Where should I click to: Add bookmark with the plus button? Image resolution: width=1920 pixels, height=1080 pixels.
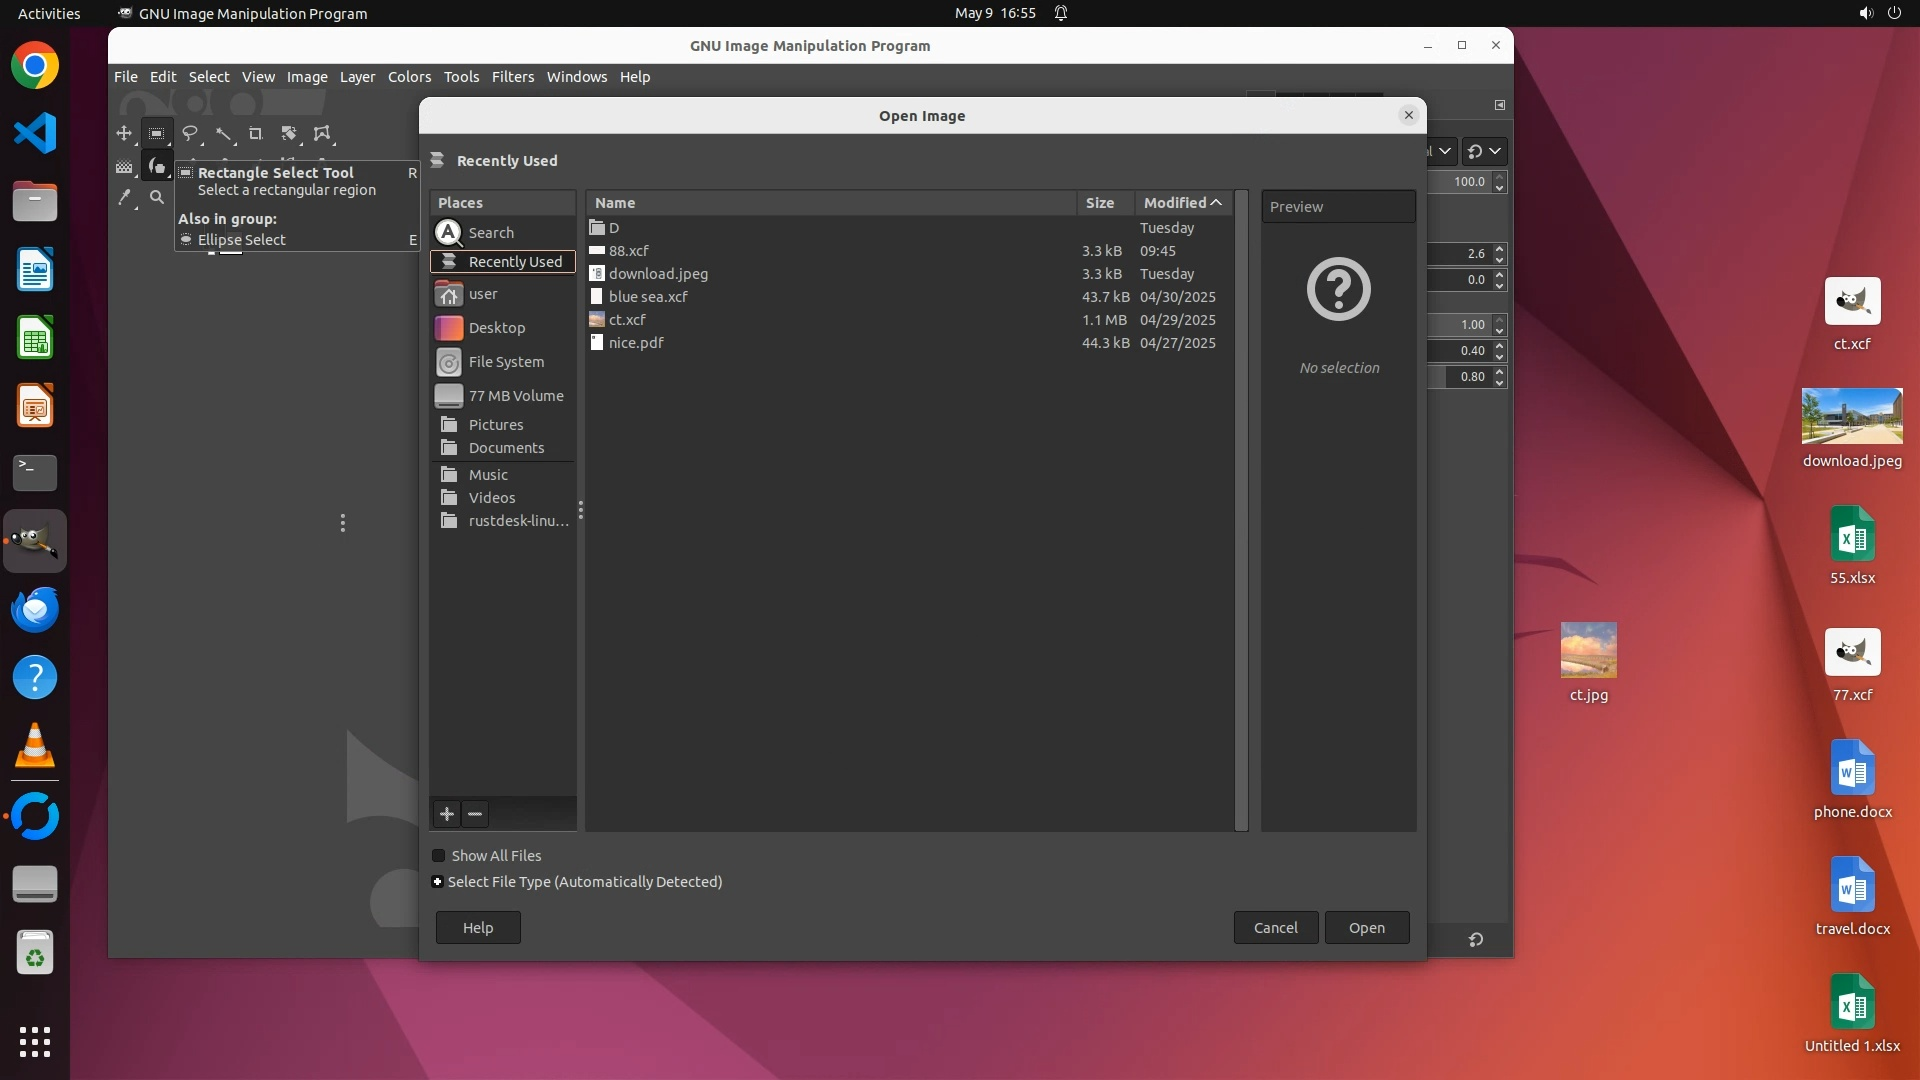(447, 814)
